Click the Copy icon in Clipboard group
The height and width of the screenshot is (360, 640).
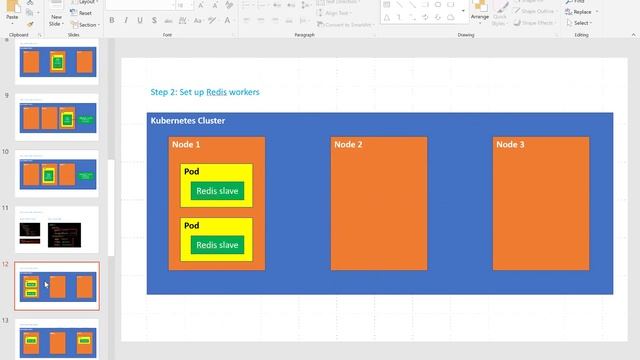pyautogui.click(x=30, y=13)
